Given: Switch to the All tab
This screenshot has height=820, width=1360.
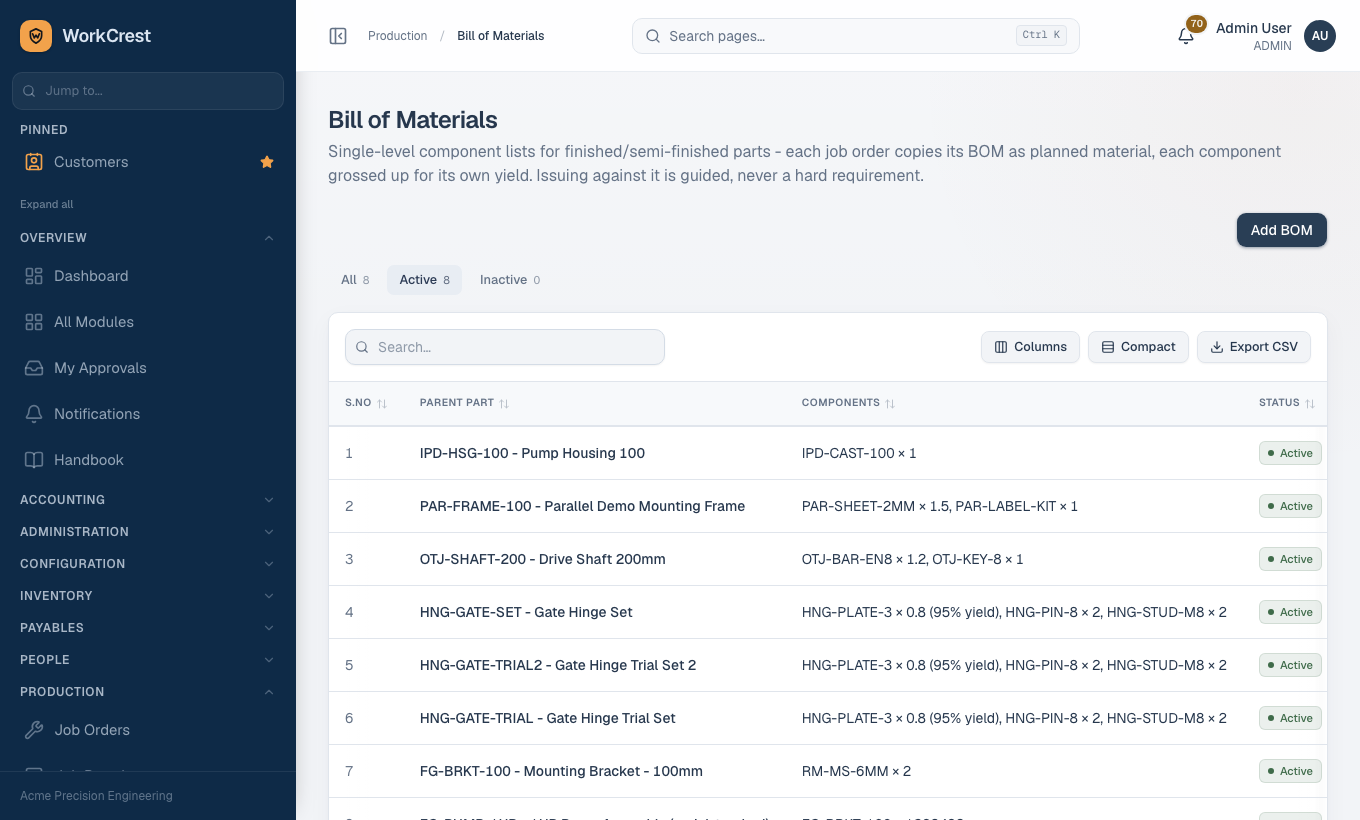Looking at the screenshot, I should pyautogui.click(x=355, y=280).
